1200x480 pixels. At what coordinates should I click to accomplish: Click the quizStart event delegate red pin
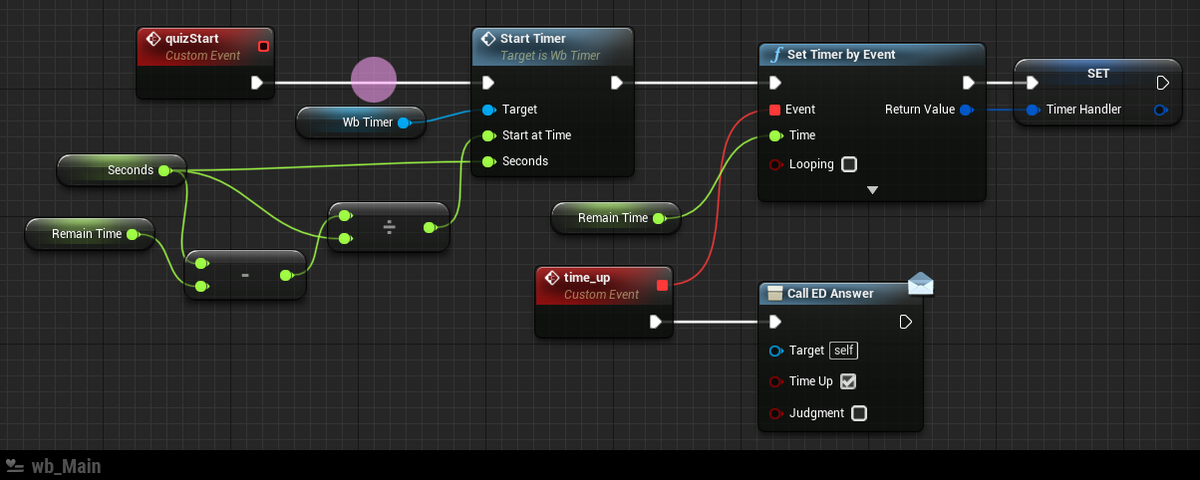(263, 46)
